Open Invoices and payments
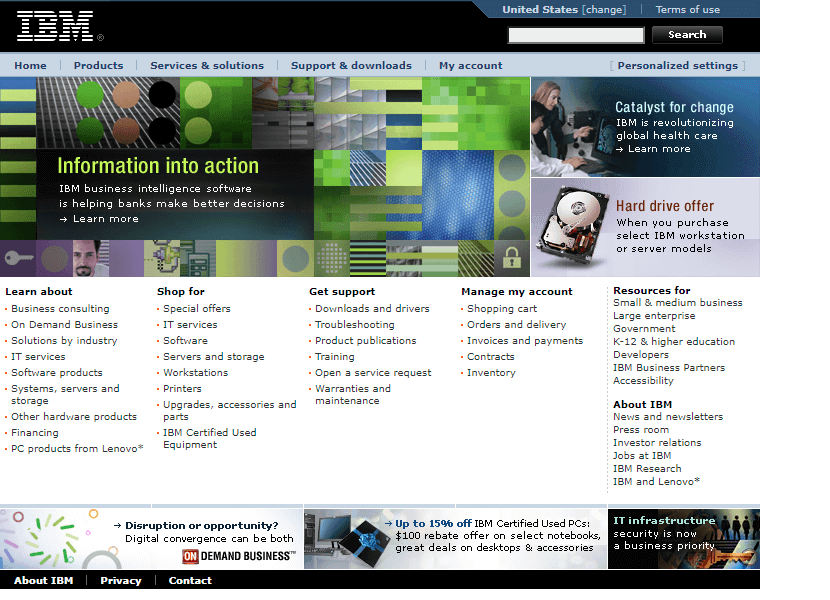This screenshot has width=830, height=600. coord(525,341)
